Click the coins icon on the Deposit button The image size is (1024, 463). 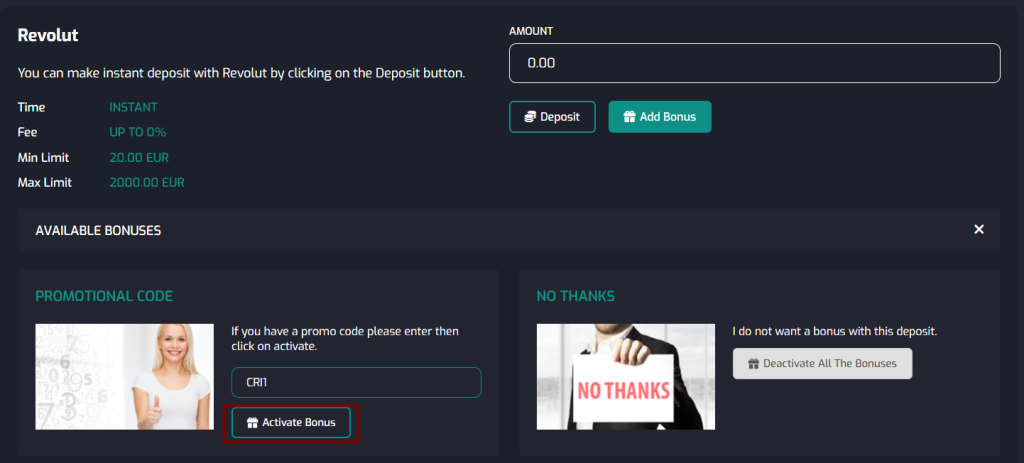[530, 117]
